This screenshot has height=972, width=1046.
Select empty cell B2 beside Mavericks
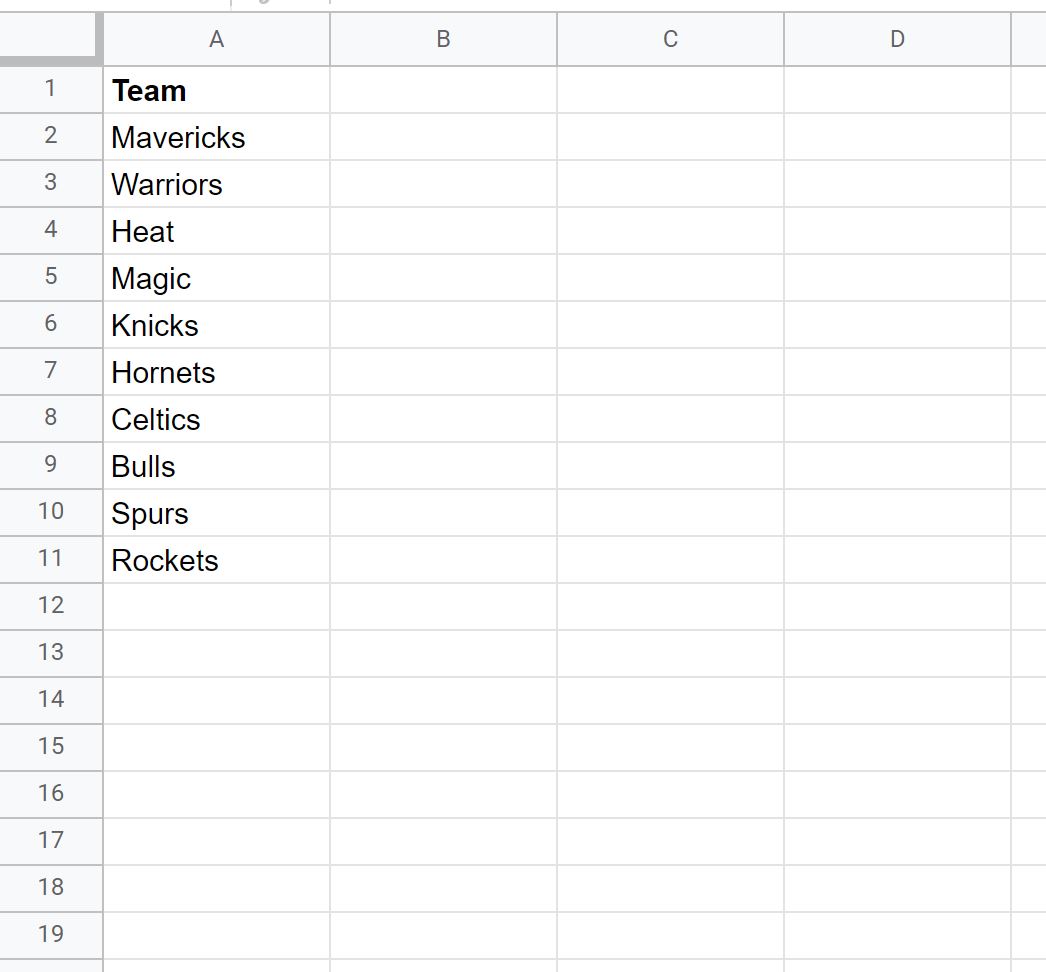tap(444, 137)
